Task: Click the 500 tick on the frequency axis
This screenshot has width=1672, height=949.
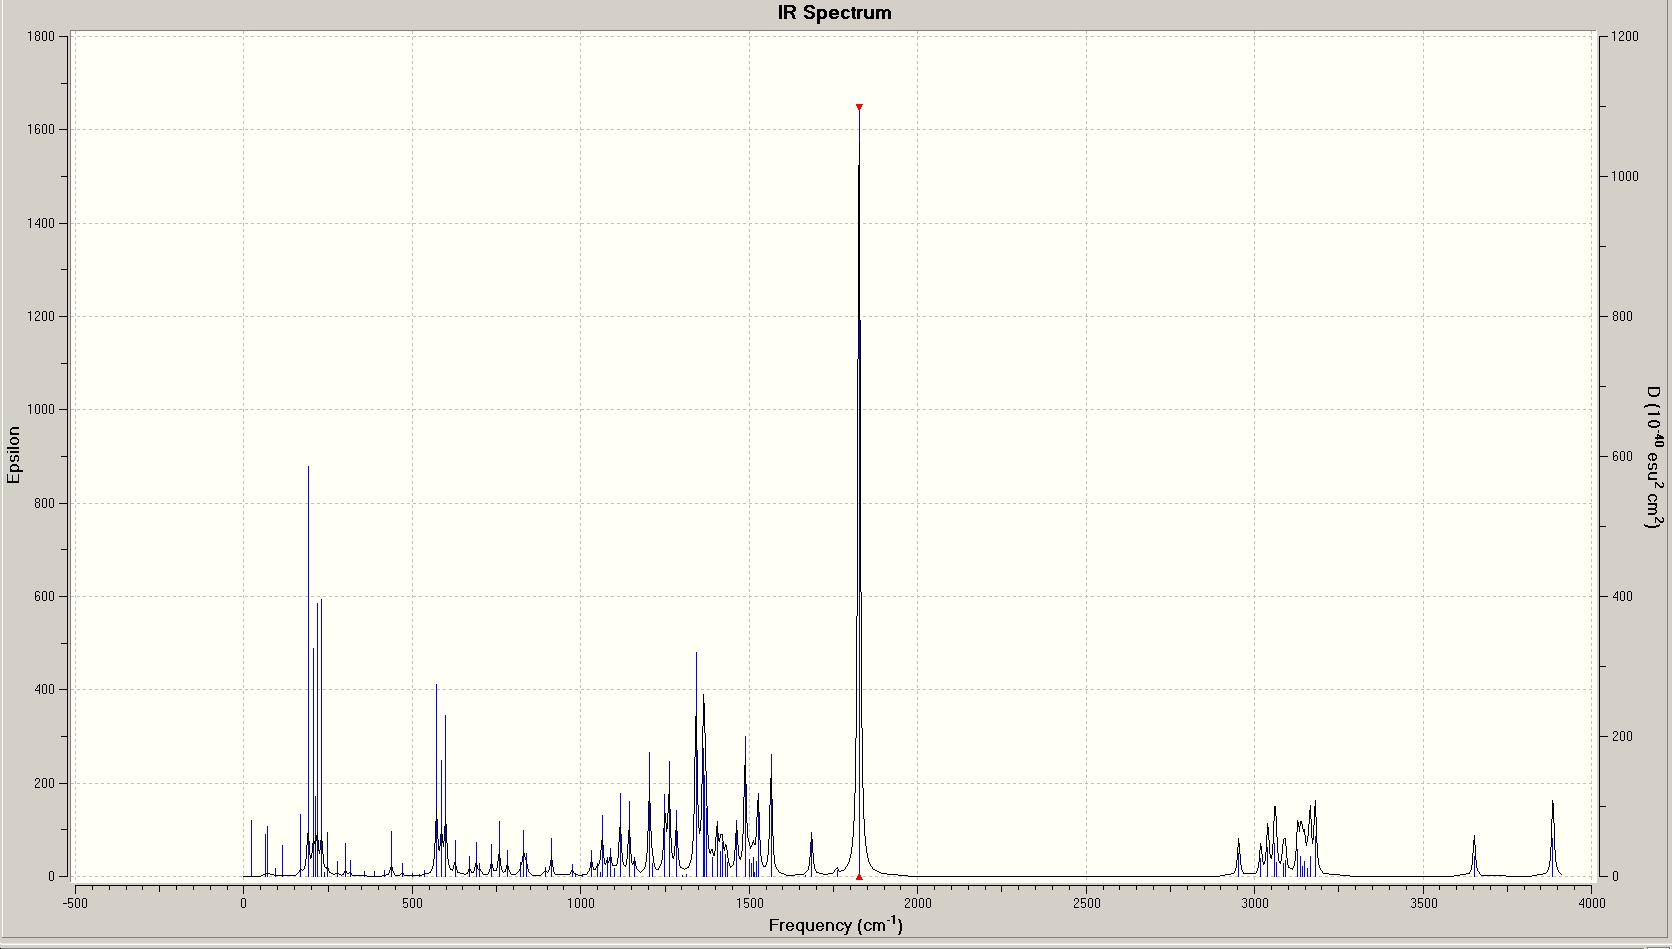Action: tap(412, 903)
